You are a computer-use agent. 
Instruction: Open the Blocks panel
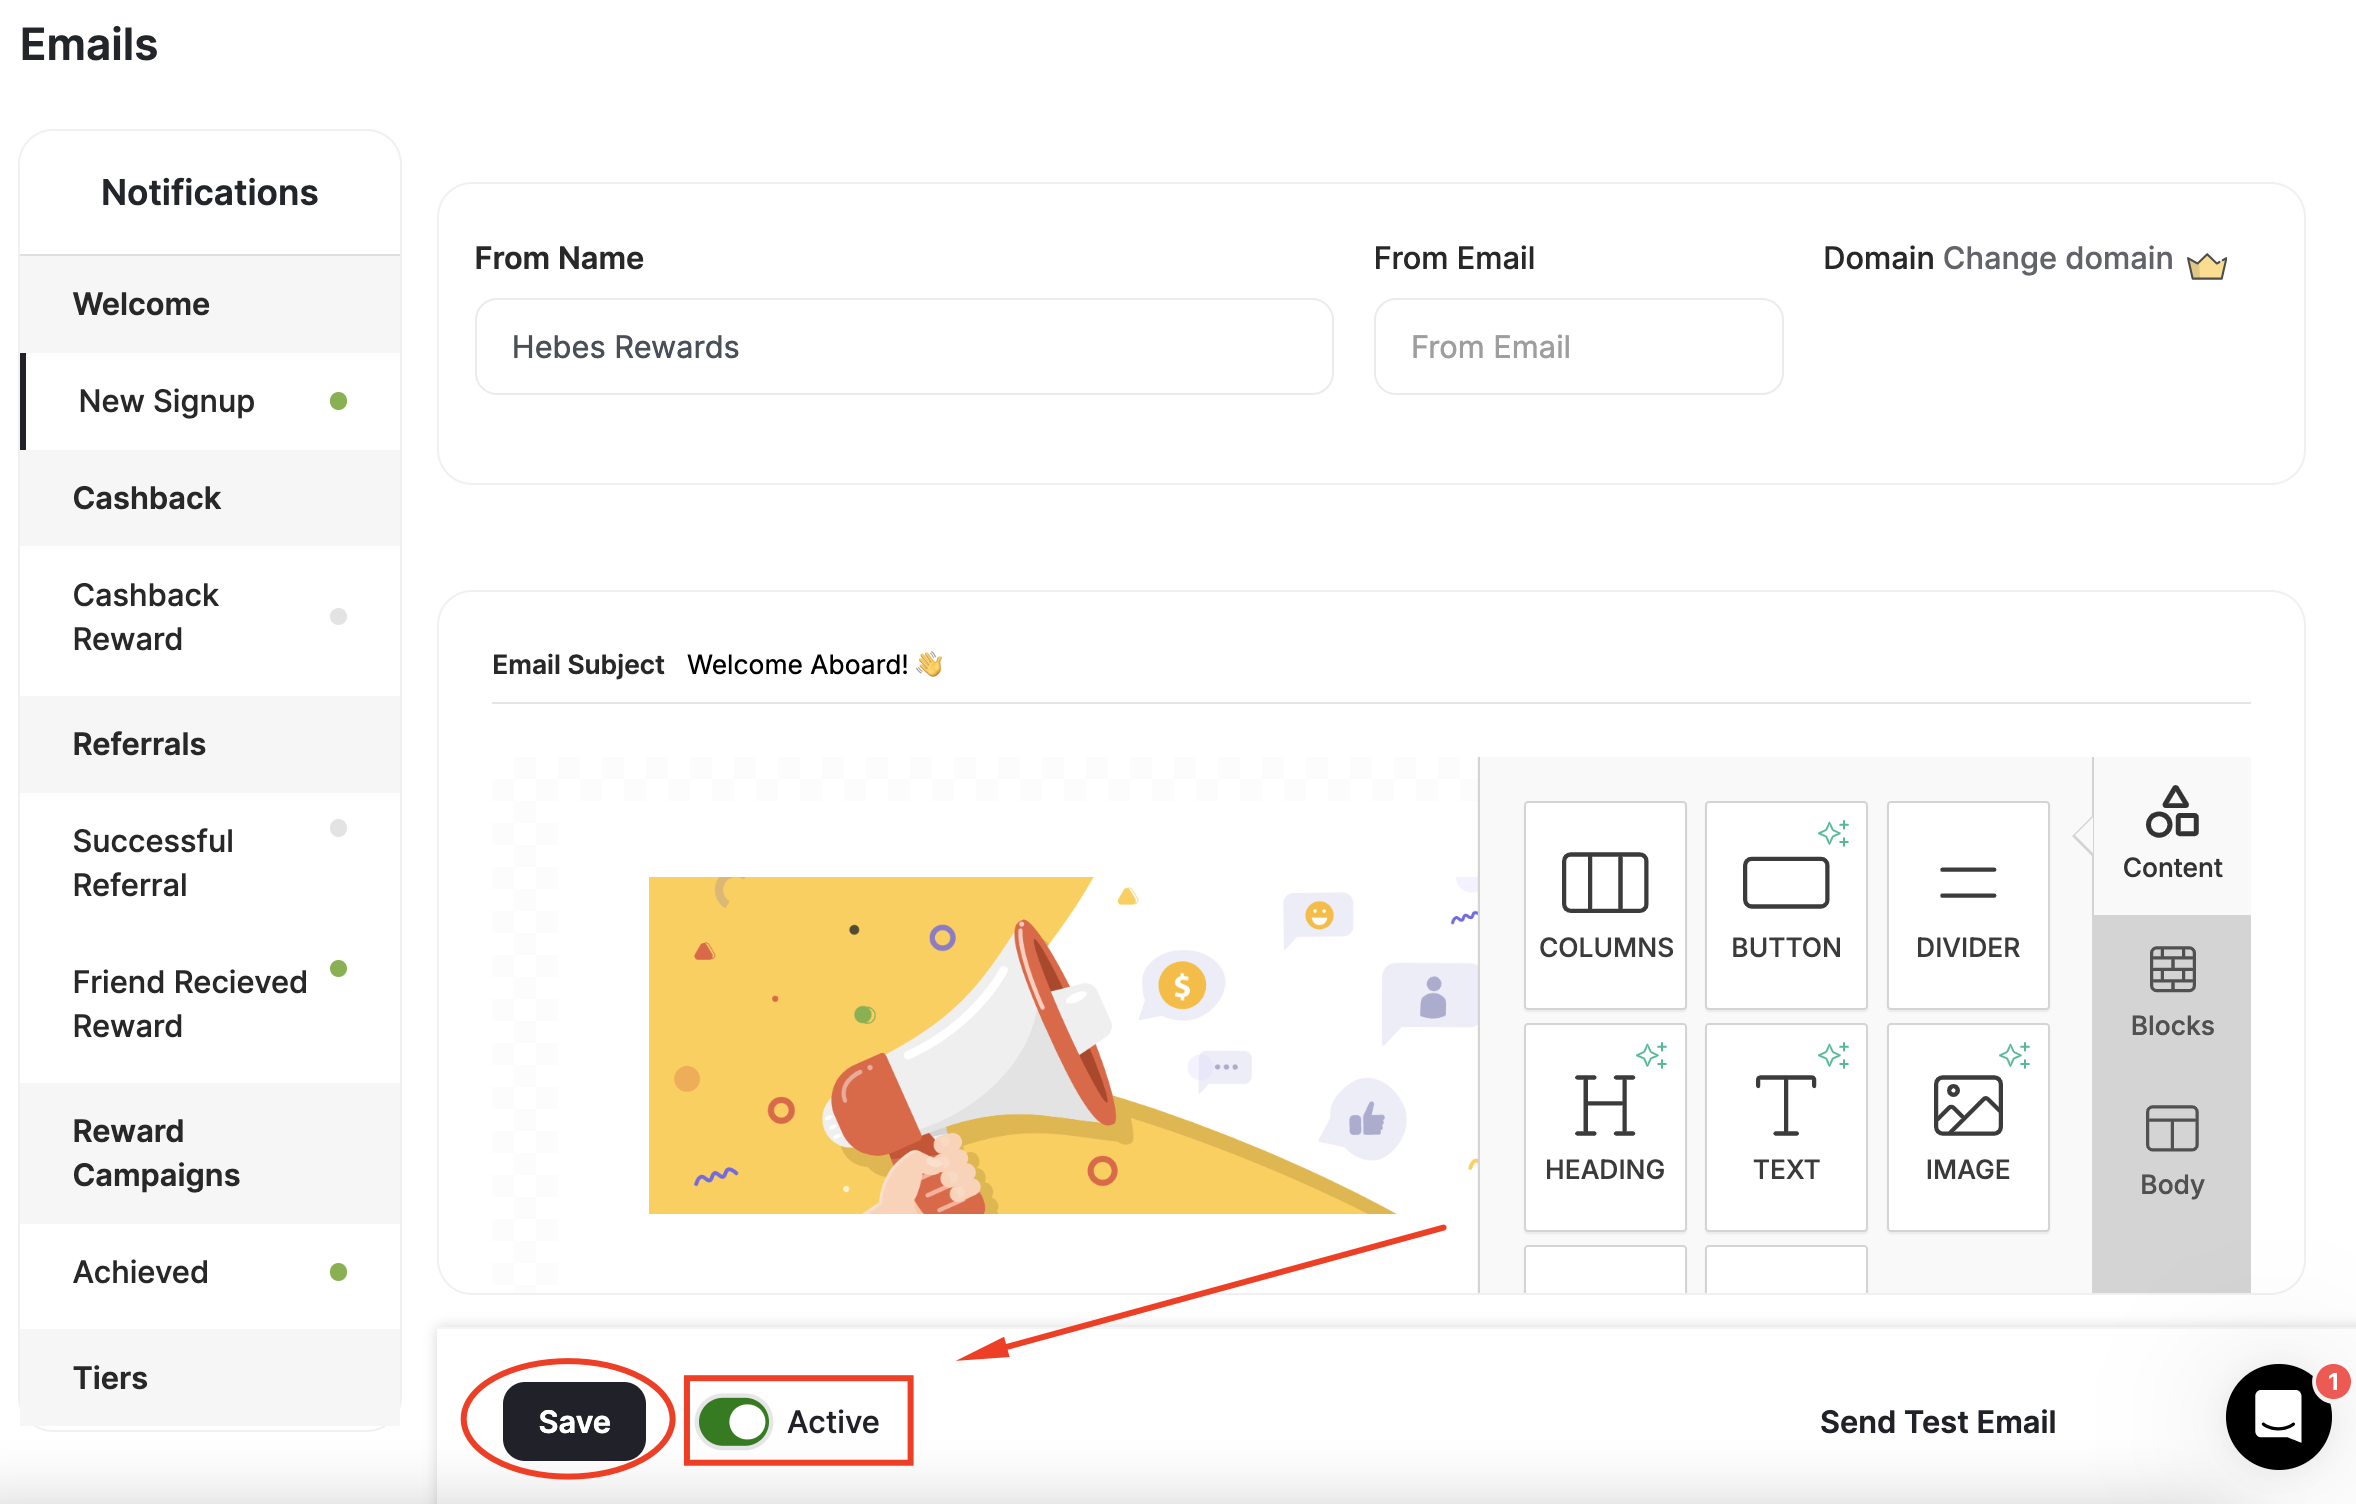[x=2170, y=993]
